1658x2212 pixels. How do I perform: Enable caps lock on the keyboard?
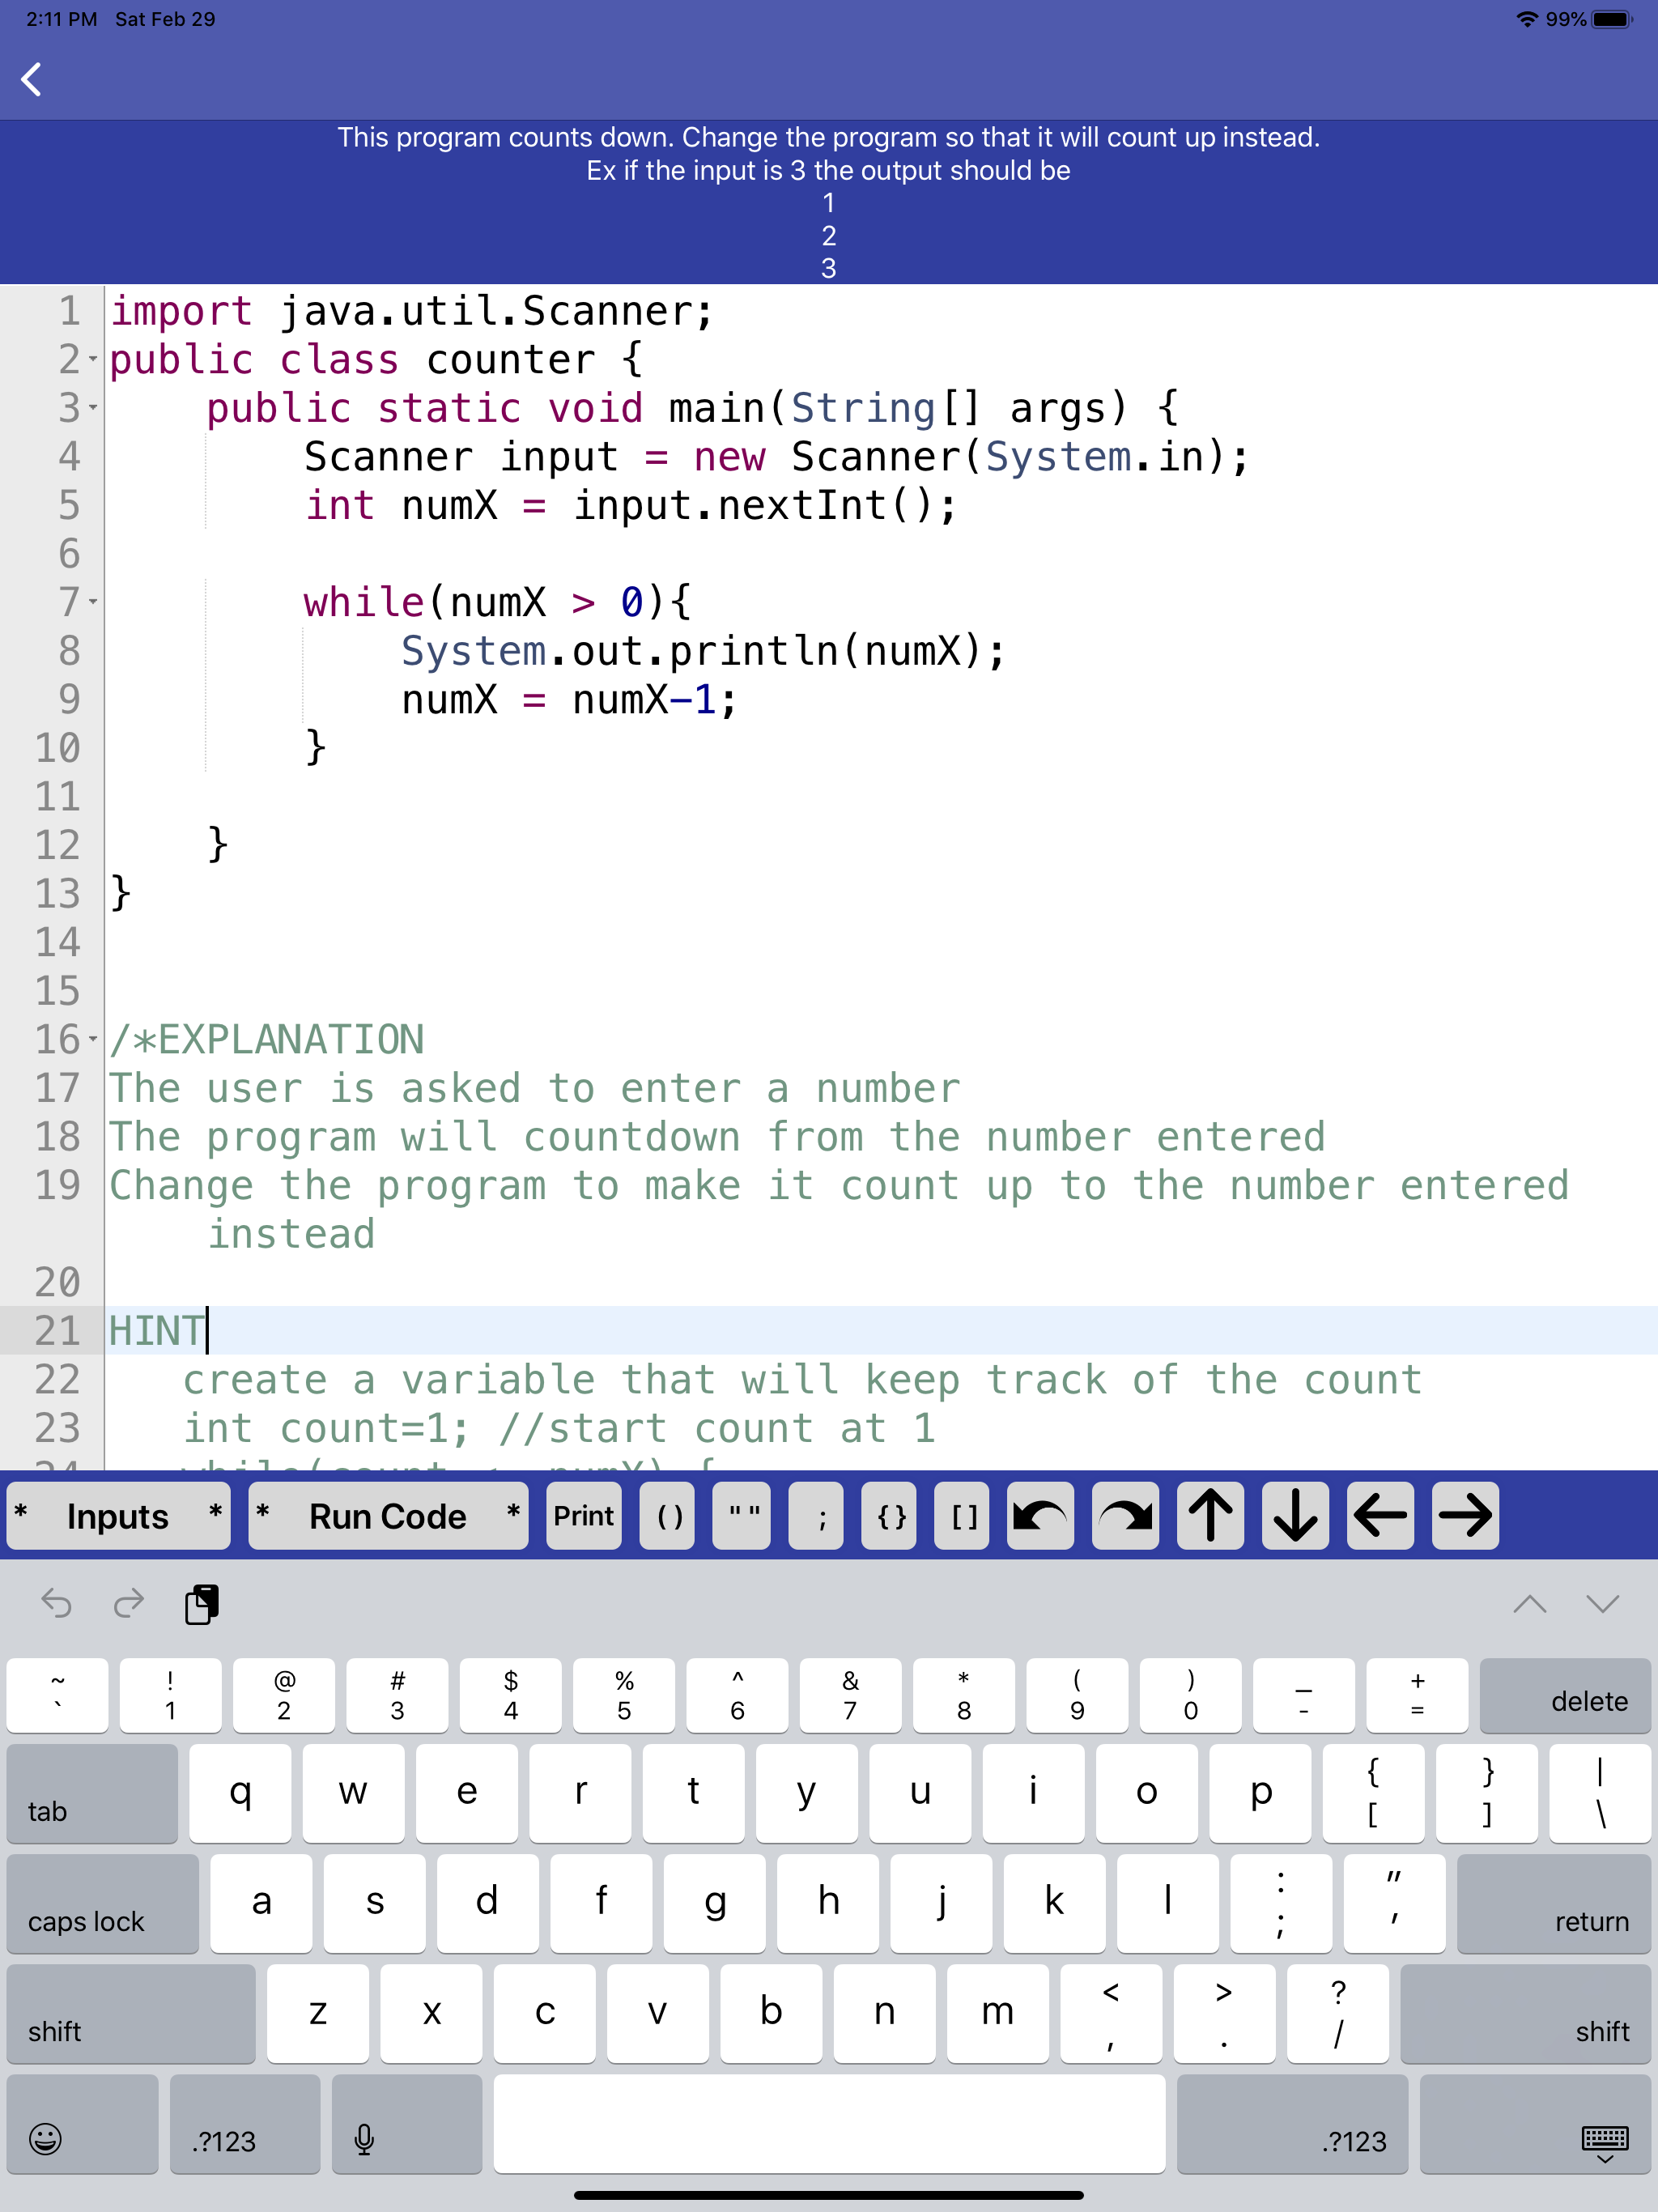click(x=100, y=1904)
